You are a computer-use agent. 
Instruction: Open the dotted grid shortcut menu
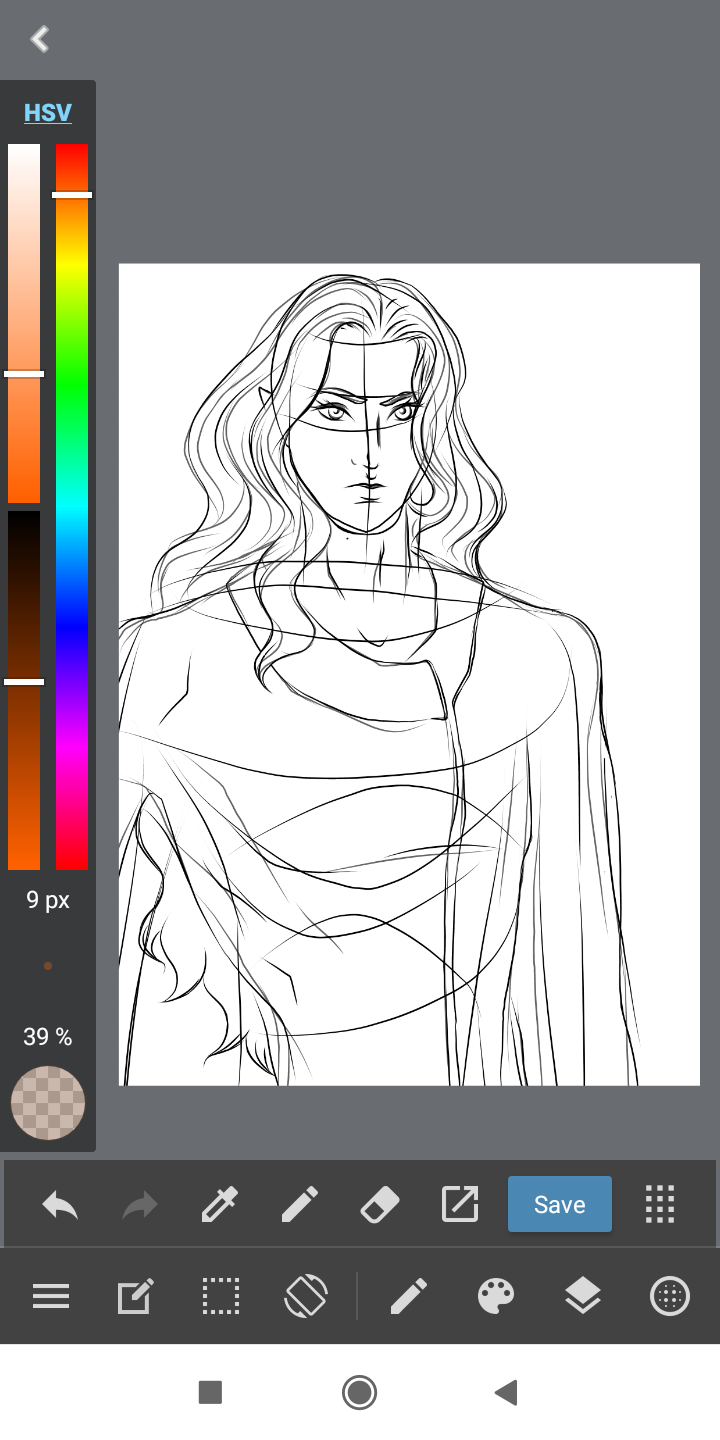pos(660,1204)
